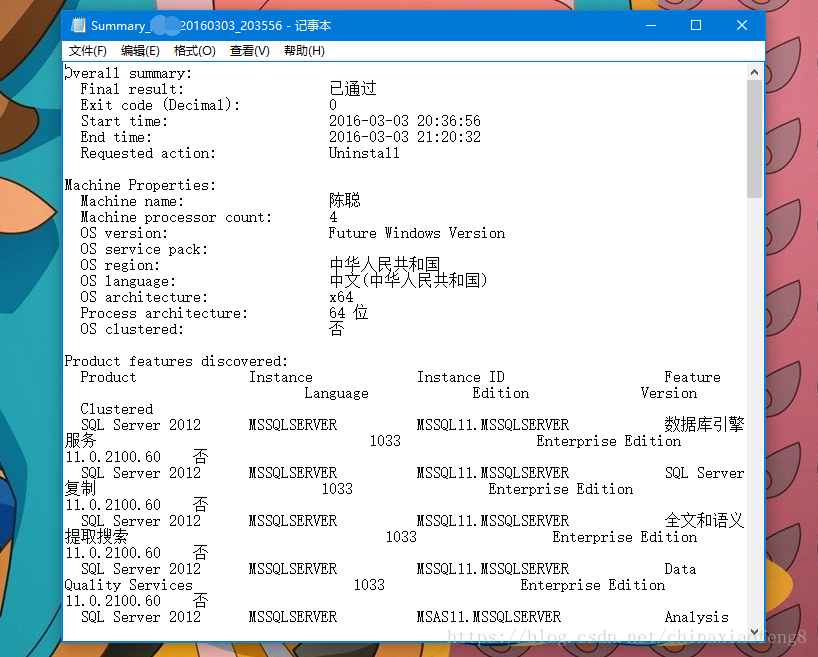Minimize the Notepad window
Image resolution: width=818 pixels, height=657 pixels.
[x=651, y=25]
